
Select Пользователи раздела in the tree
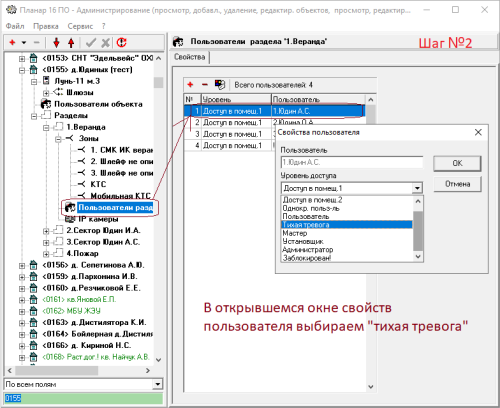point(115,207)
